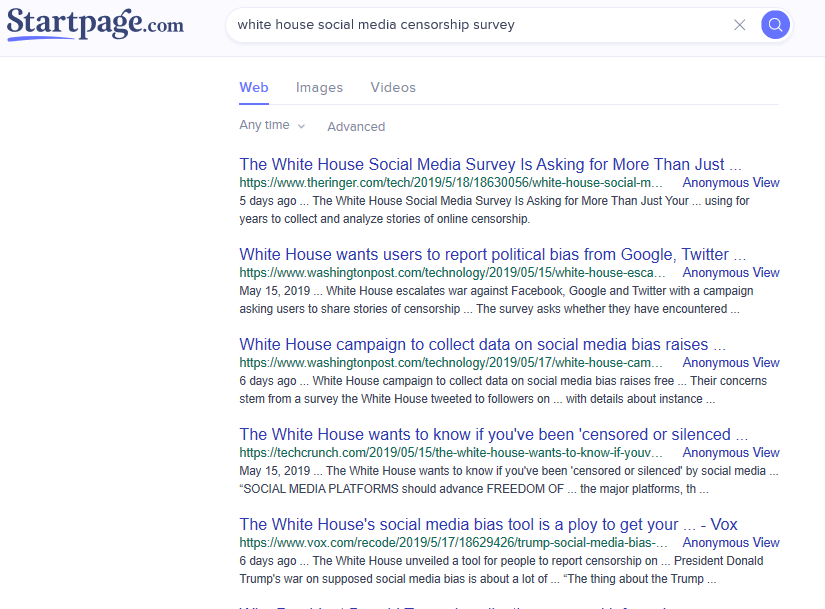Switch to the Images tab
825x609 pixels.
point(319,88)
